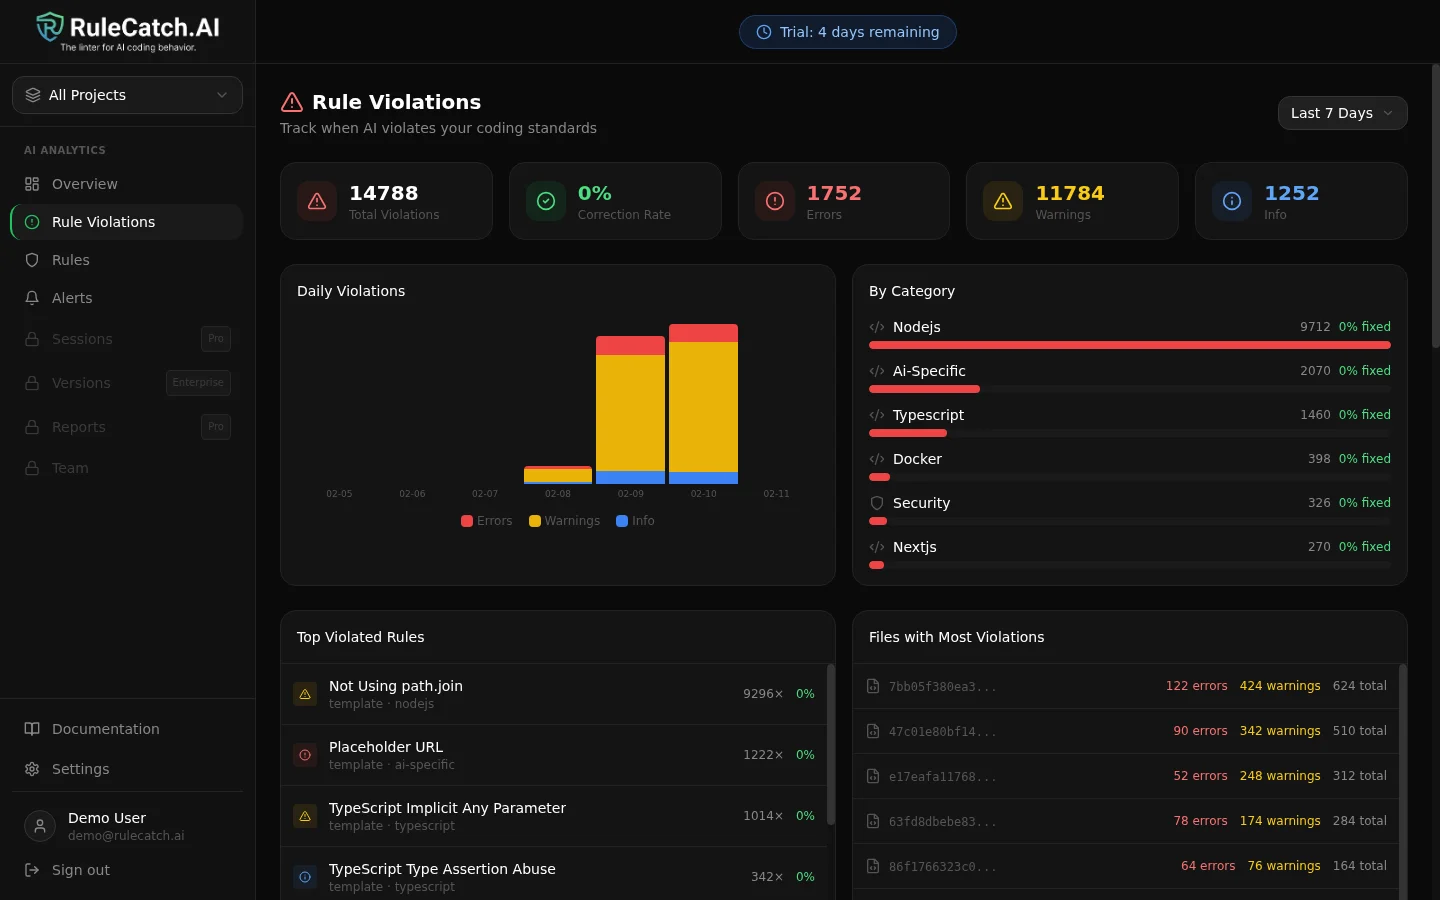Toggle Warnings in the chart legend

564,521
